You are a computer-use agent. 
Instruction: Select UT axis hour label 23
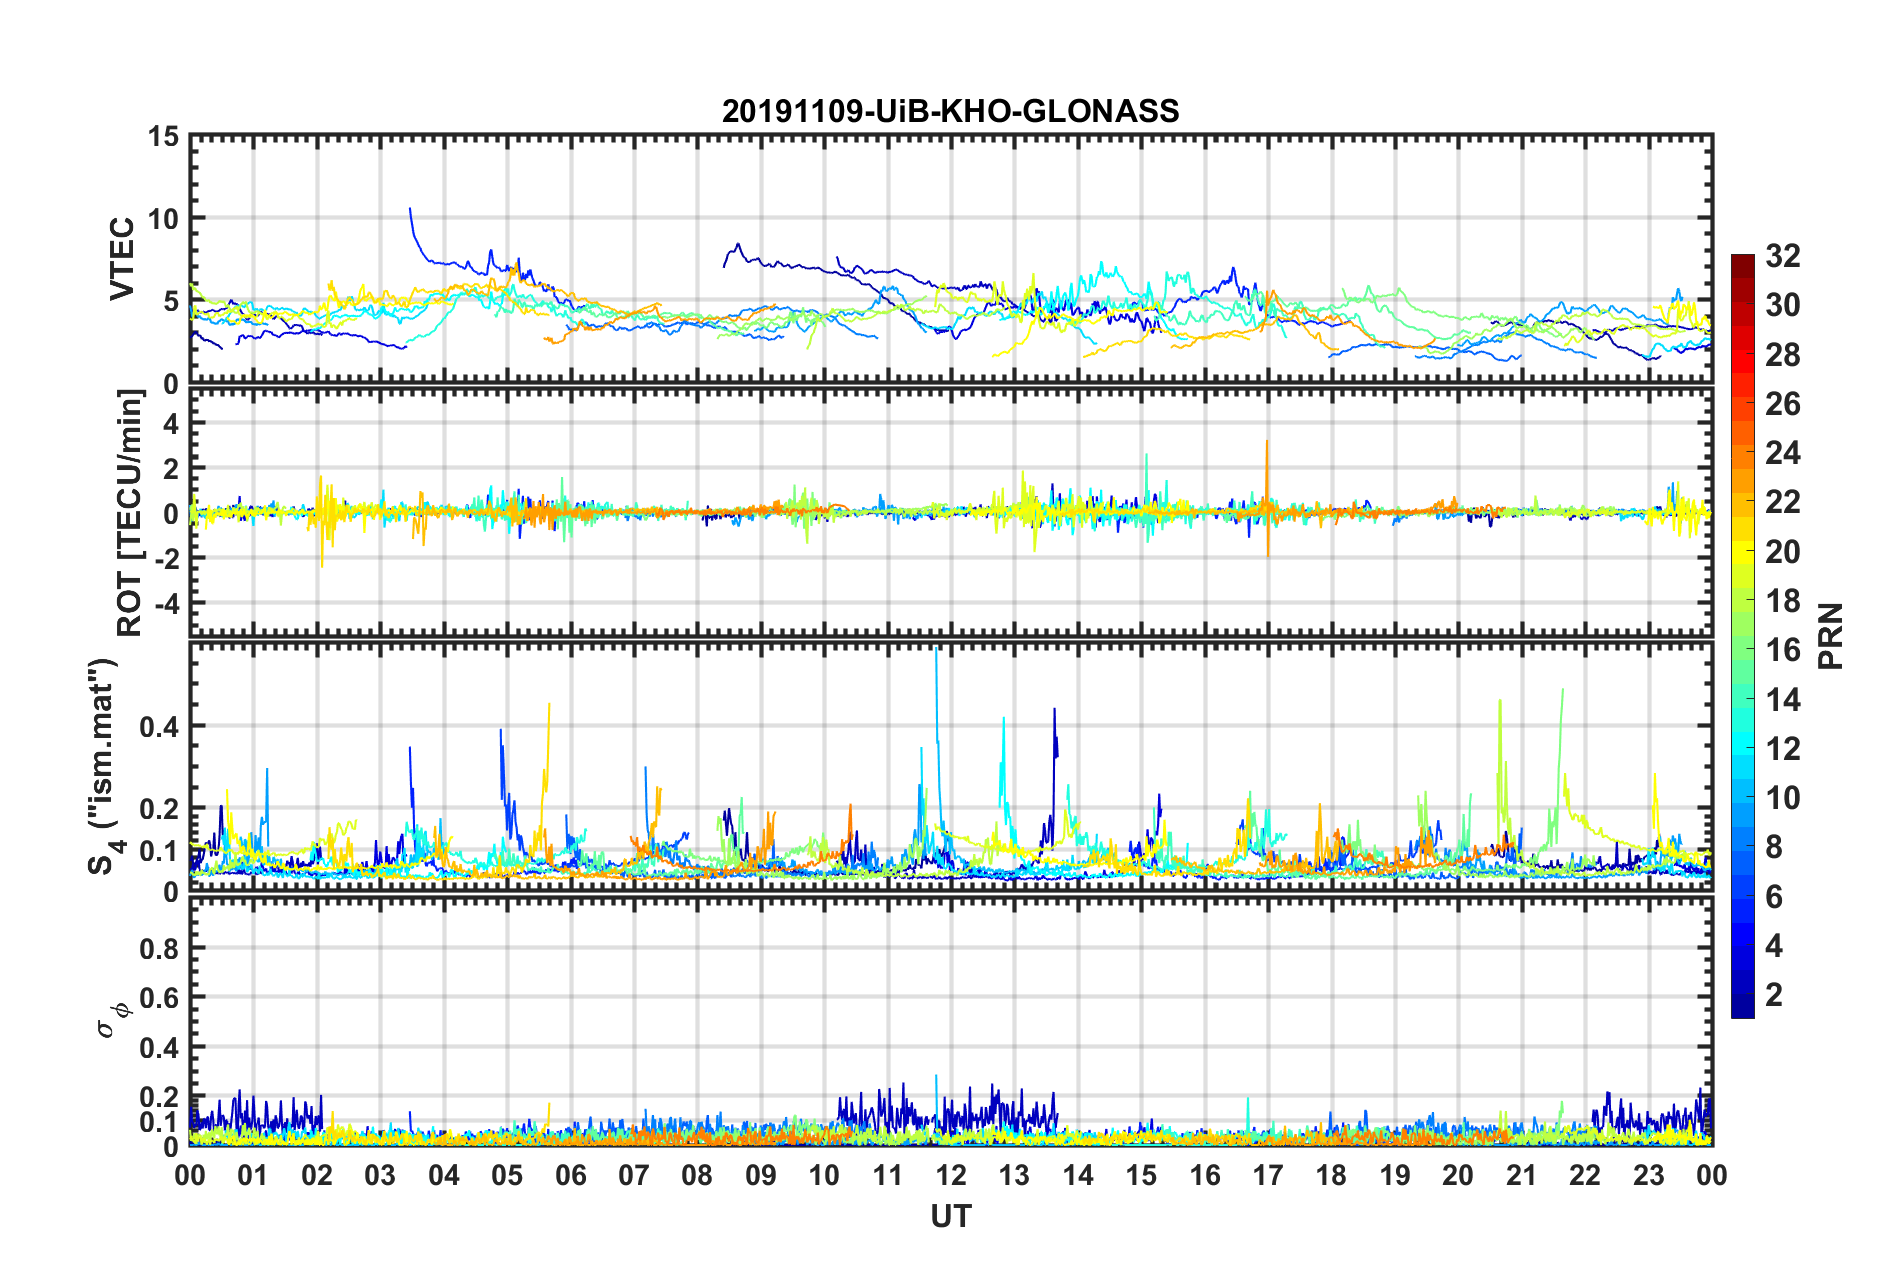coord(1648,1175)
